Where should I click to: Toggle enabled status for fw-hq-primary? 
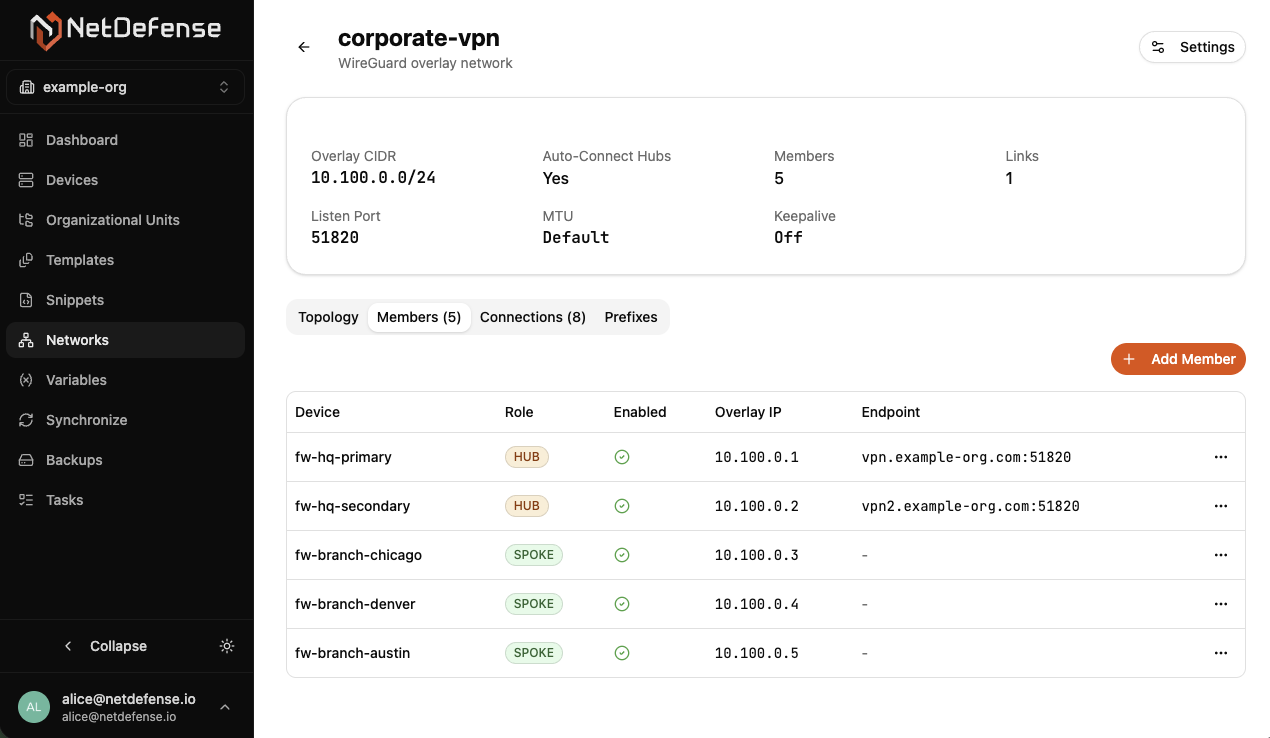click(x=621, y=457)
